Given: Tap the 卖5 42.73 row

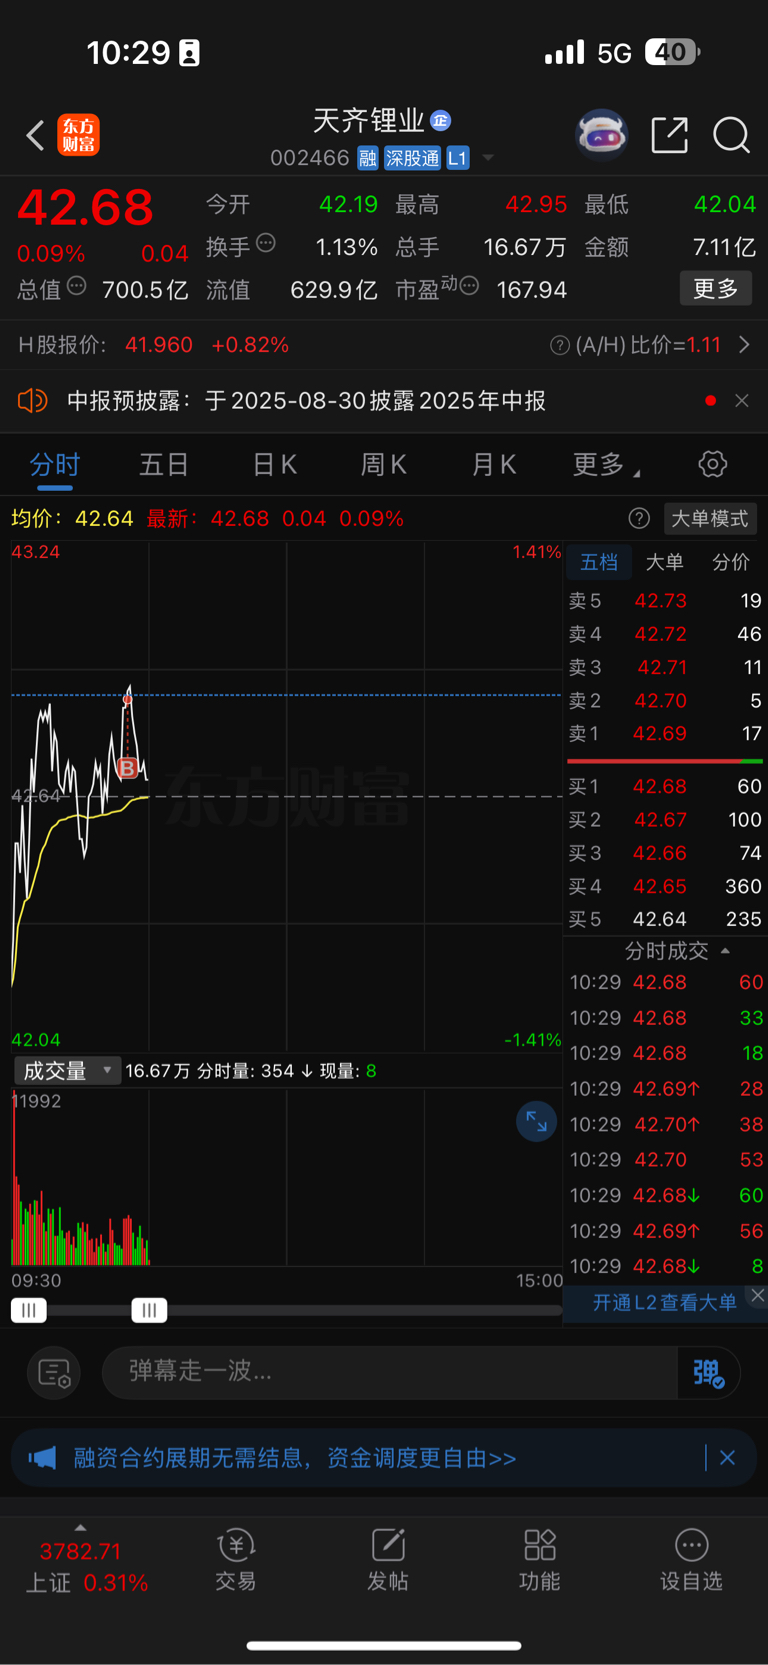Looking at the screenshot, I should click(665, 601).
